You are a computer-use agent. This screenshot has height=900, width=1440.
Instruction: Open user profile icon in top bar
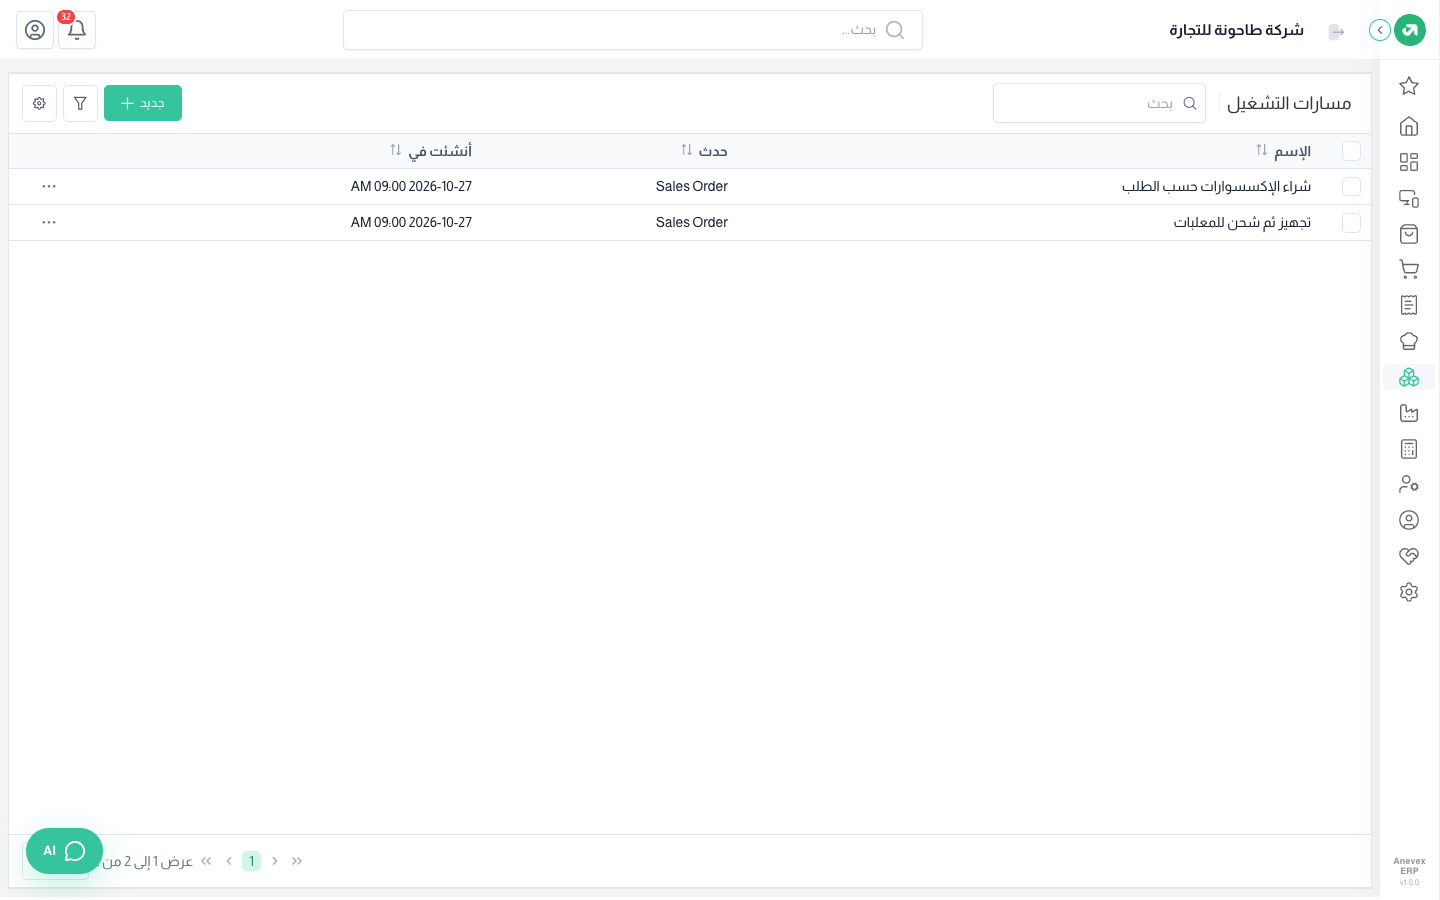[x=35, y=30]
